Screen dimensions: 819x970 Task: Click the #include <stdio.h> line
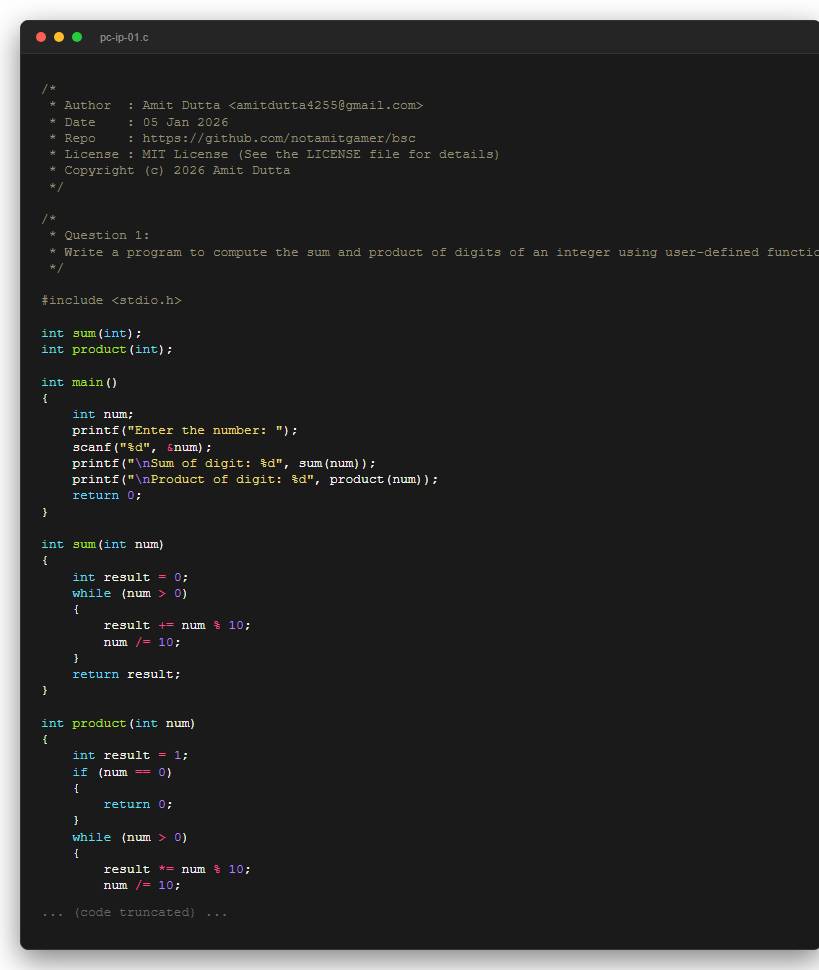(x=111, y=301)
